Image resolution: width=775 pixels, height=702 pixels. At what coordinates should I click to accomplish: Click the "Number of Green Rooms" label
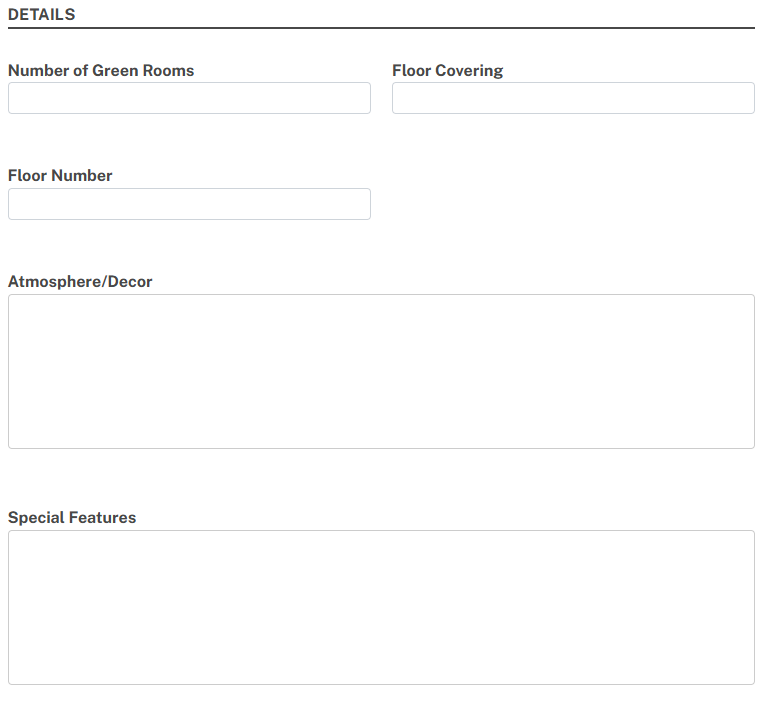(101, 70)
